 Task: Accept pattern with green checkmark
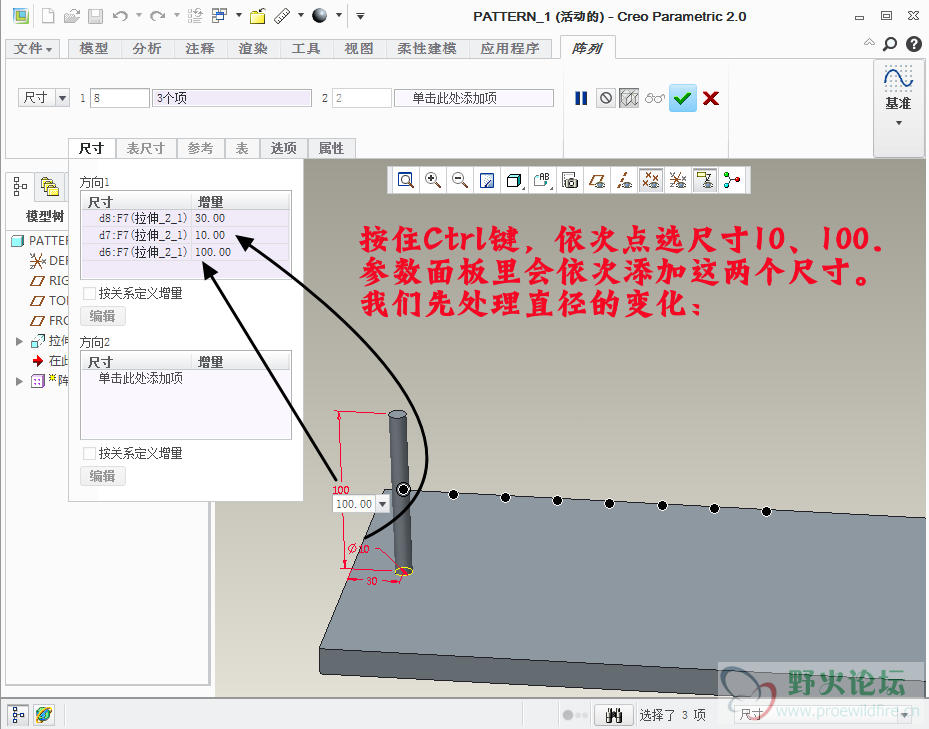683,98
